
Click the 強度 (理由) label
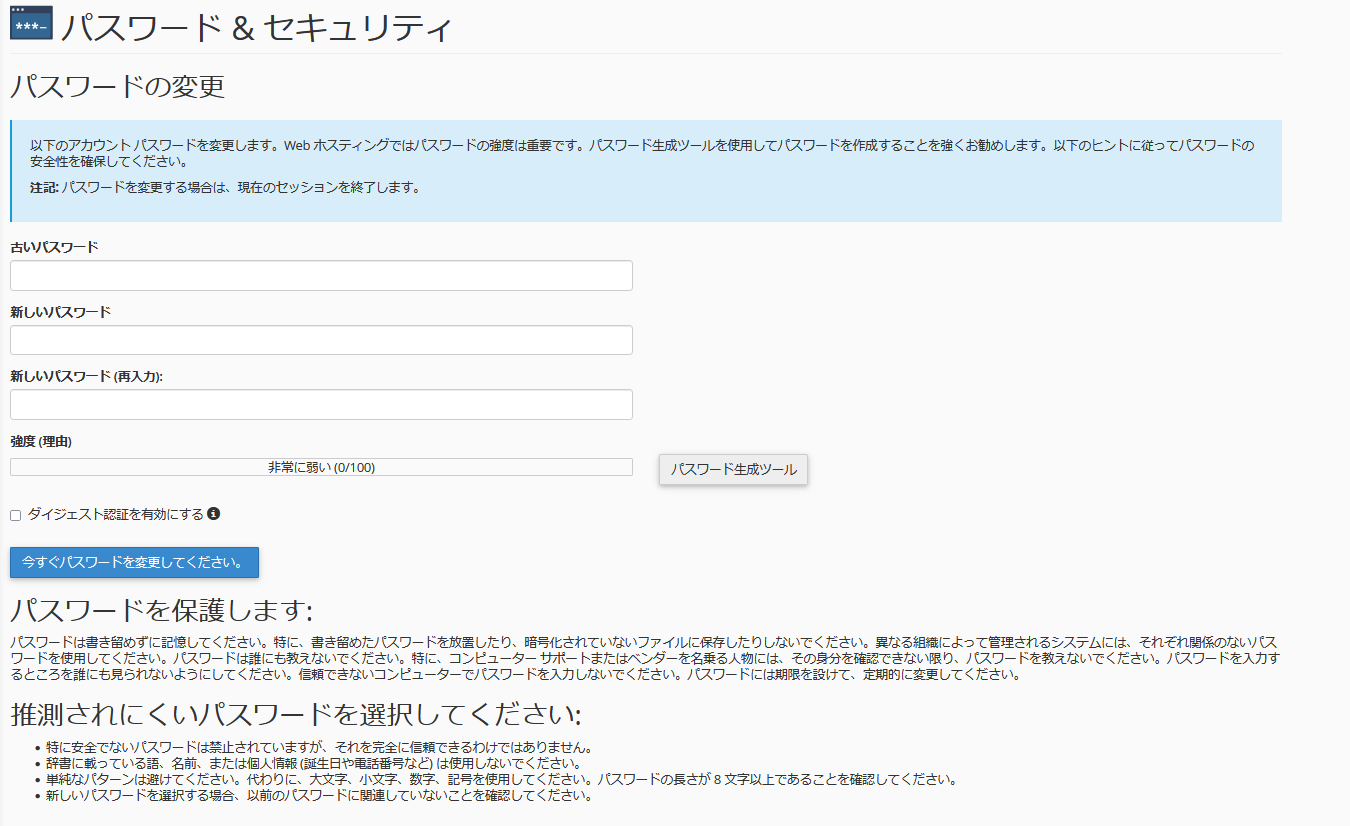(41, 441)
